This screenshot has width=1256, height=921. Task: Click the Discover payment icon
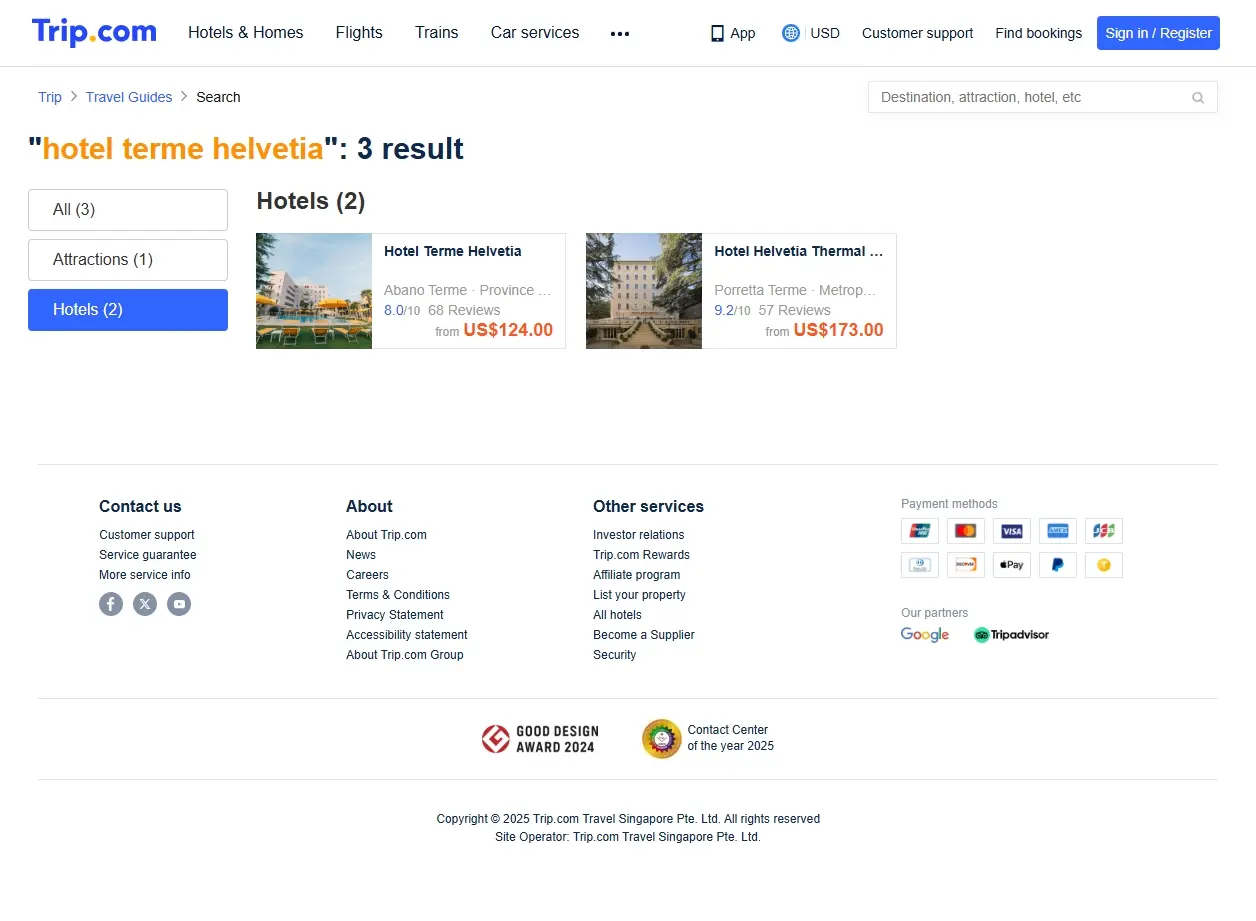click(x=966, y=565)
